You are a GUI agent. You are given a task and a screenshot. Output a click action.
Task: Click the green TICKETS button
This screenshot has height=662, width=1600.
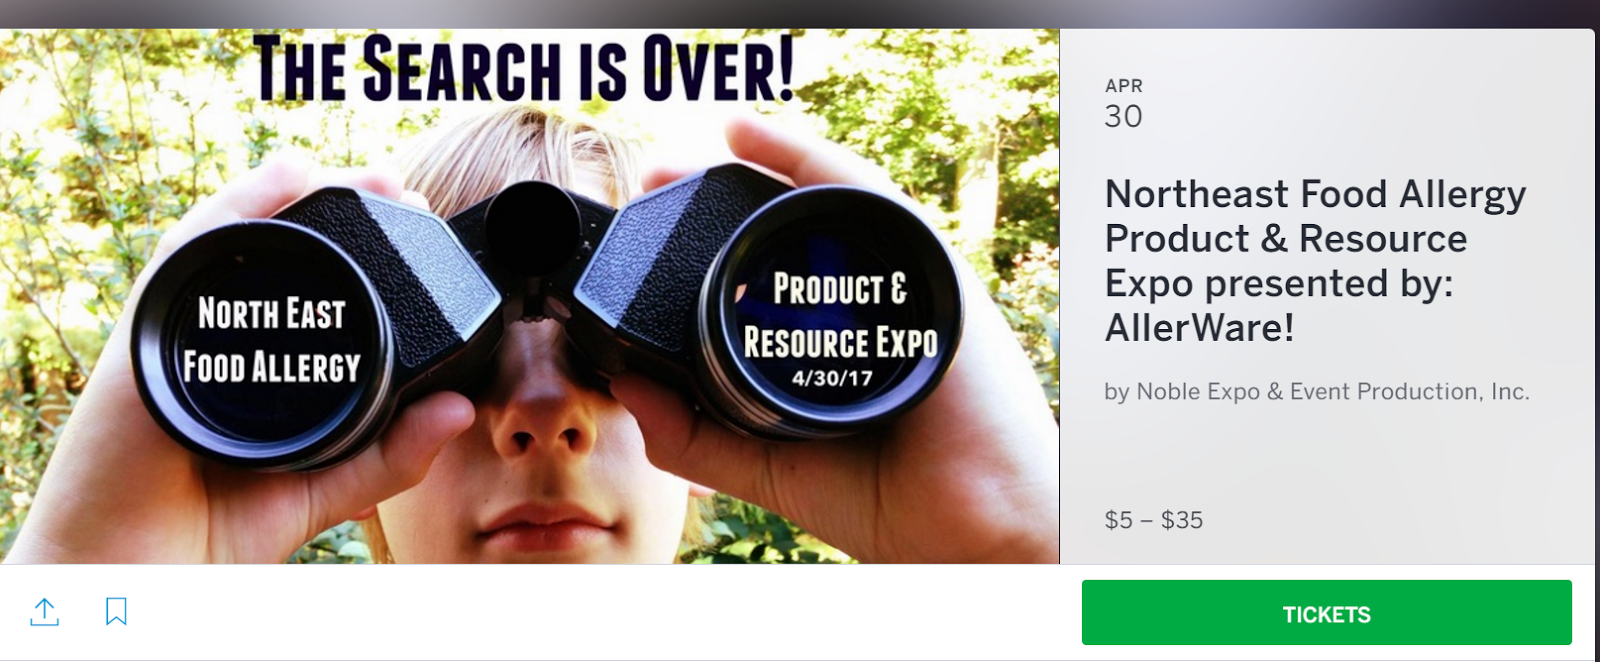(x=1326, y=613)
